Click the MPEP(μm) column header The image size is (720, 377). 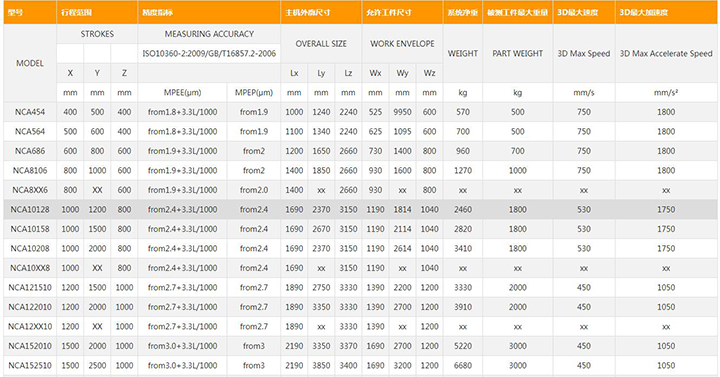254,93
